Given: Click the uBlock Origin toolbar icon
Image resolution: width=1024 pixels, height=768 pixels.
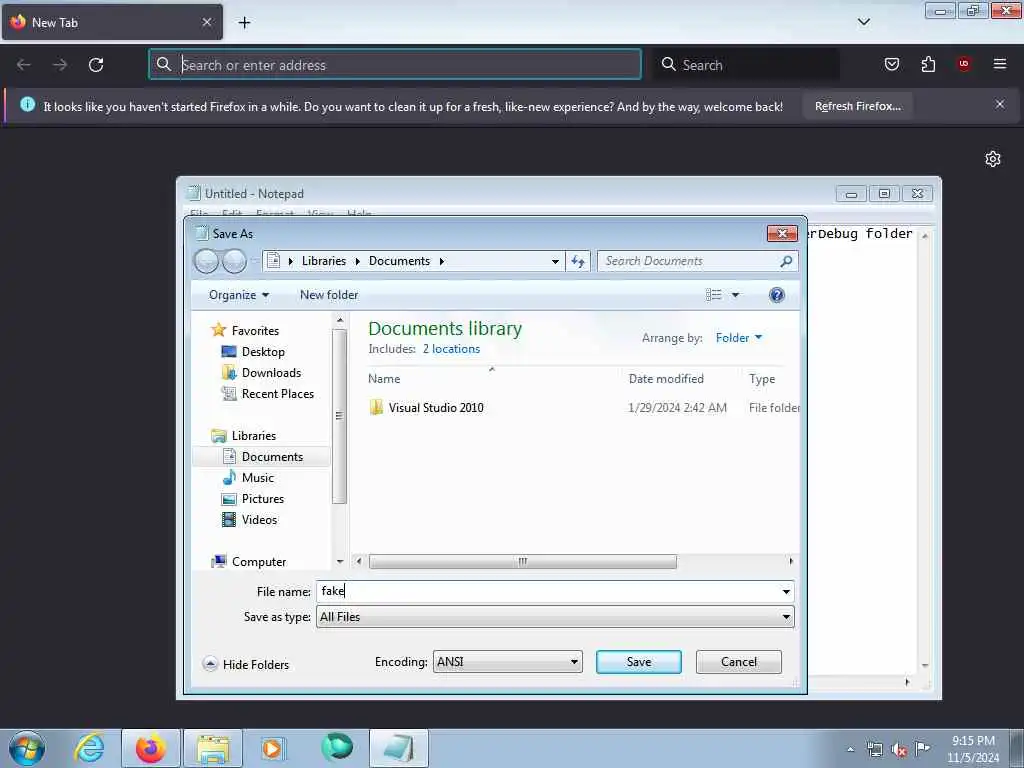Looking at the screenshot, I should pyautogui.click(x=964, y=64).
